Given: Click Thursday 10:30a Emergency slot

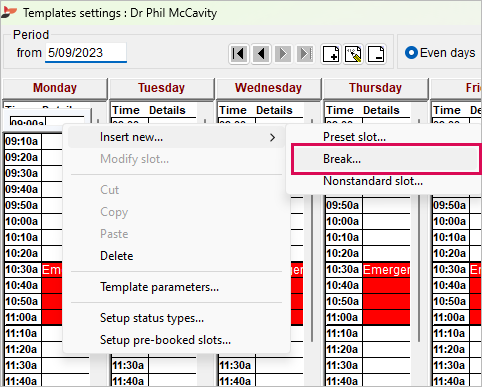Looking at the screenshot, I should [386, 269].
